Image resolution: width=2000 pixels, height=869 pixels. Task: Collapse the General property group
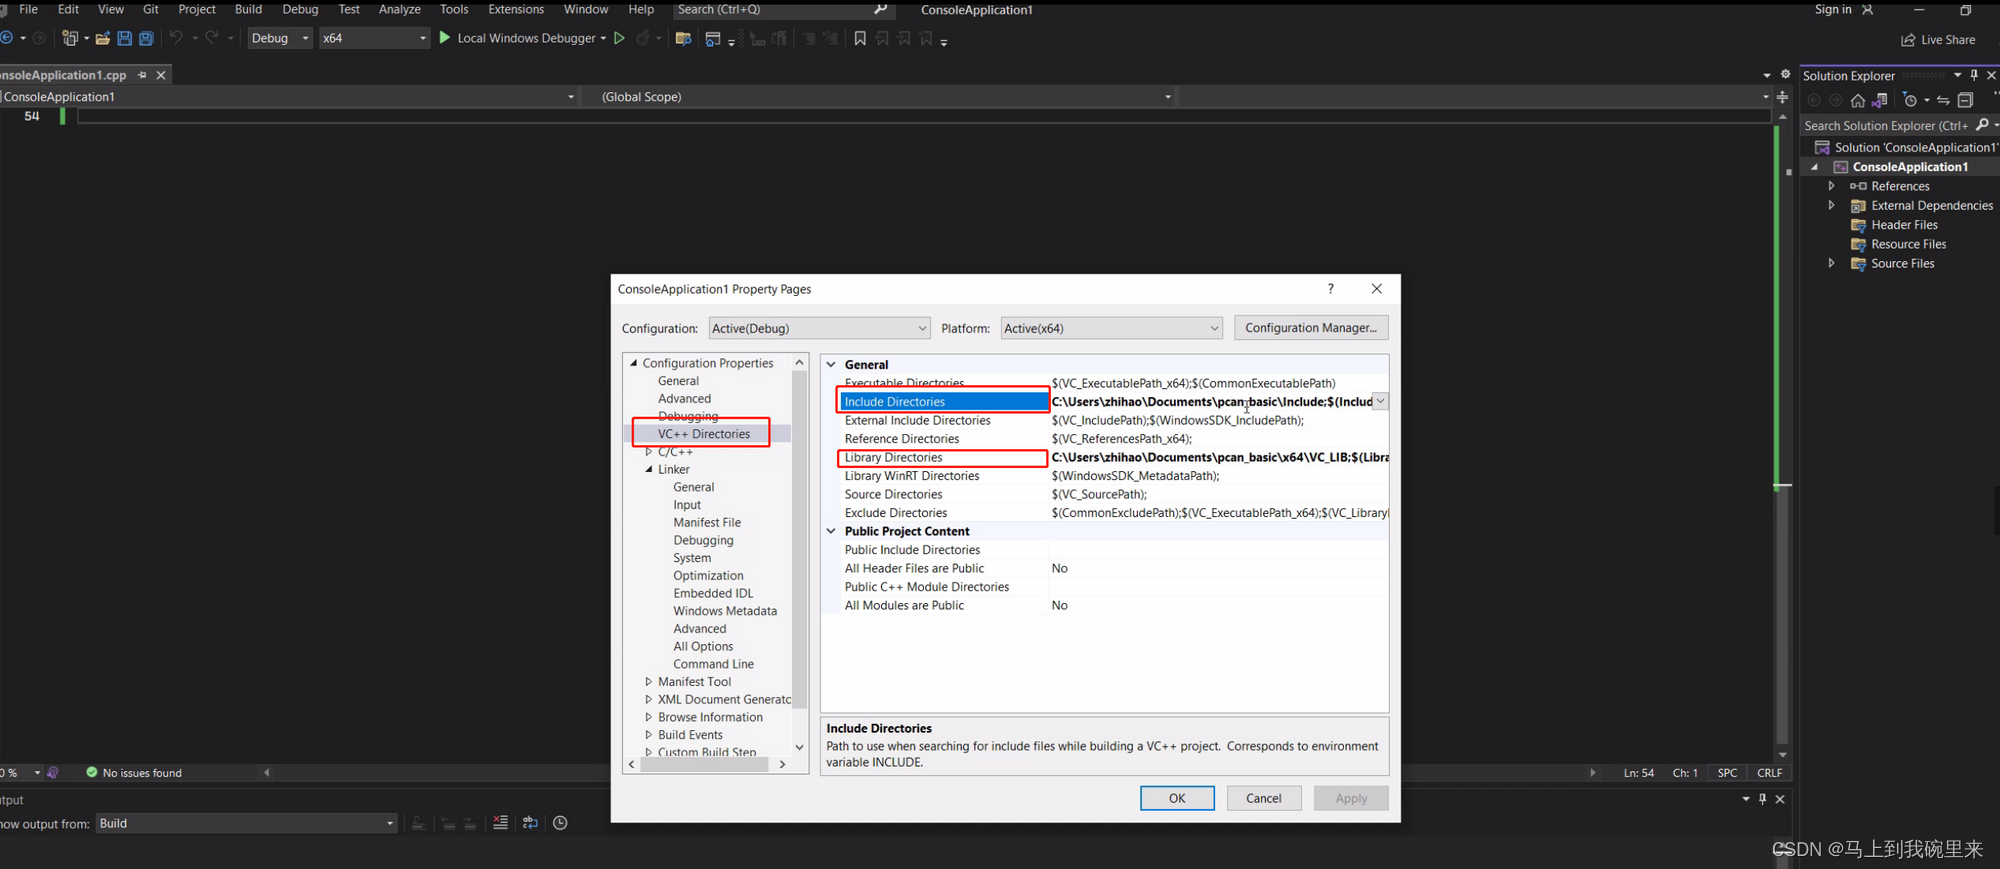(x=831, y=365)
